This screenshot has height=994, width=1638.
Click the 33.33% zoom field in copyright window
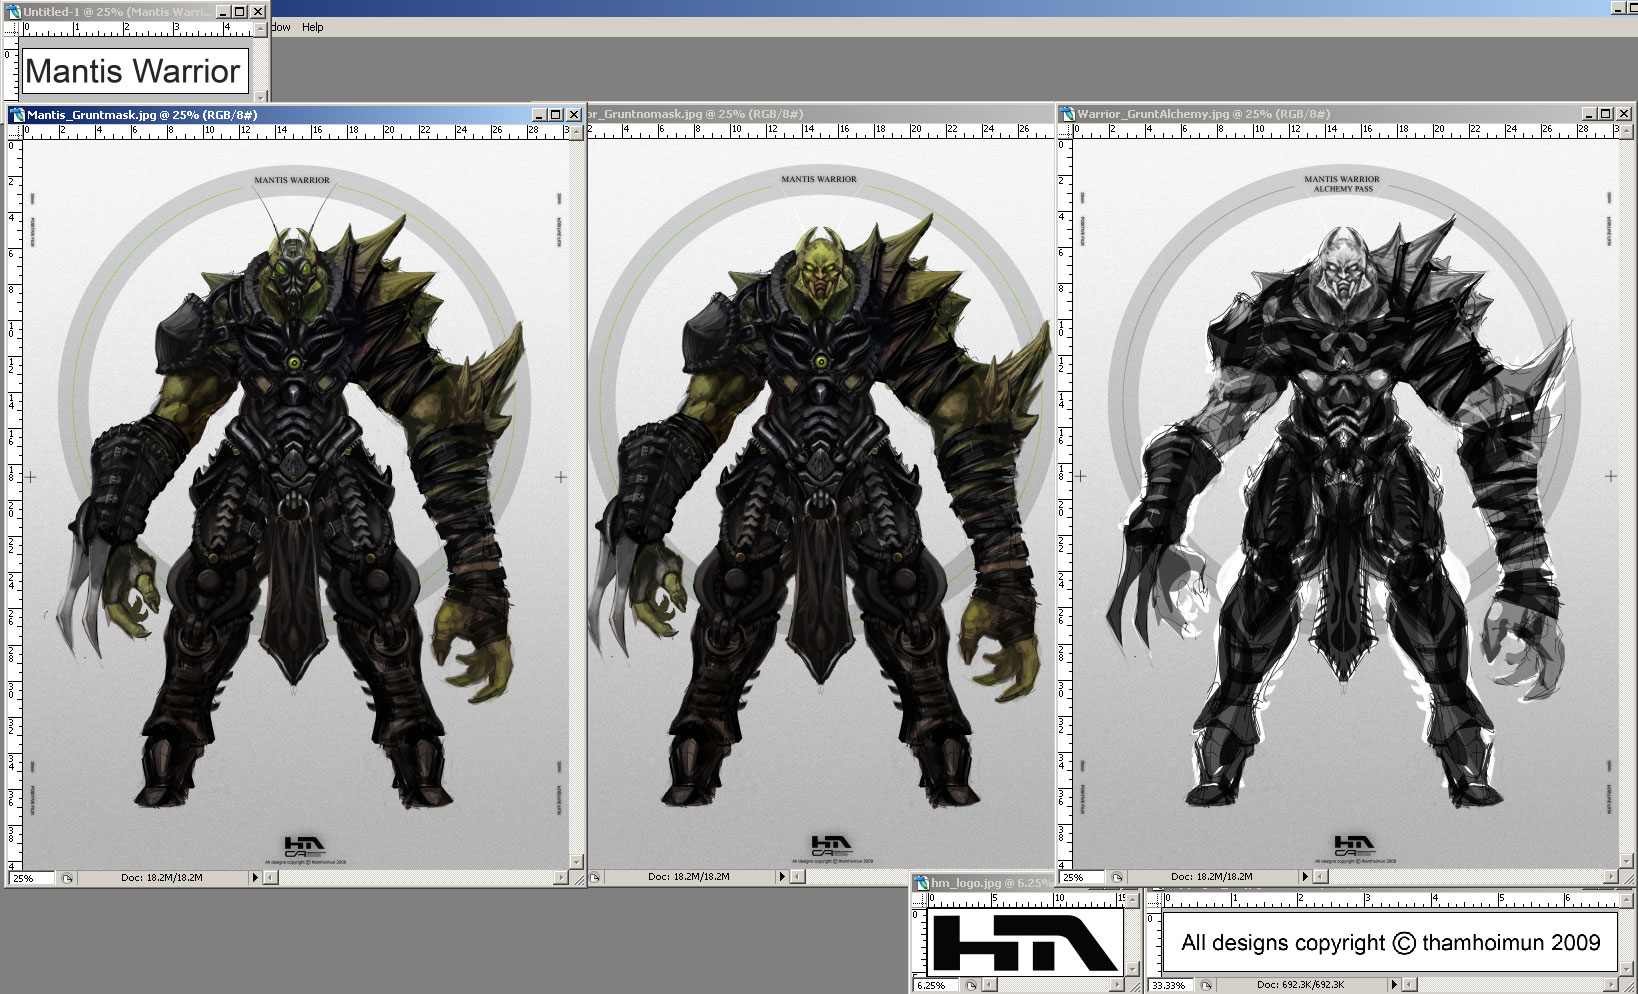(x=1172, y=985)
